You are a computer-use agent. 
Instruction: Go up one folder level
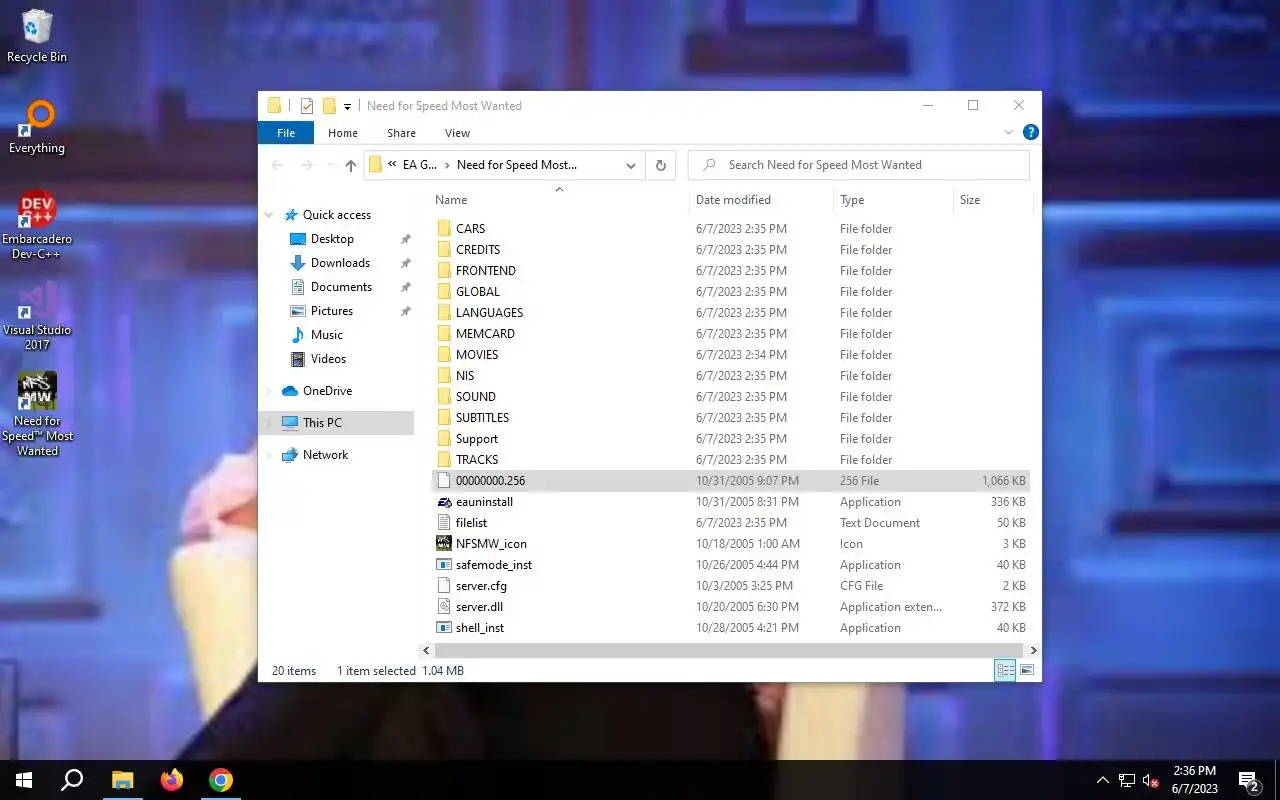[350, 165]
